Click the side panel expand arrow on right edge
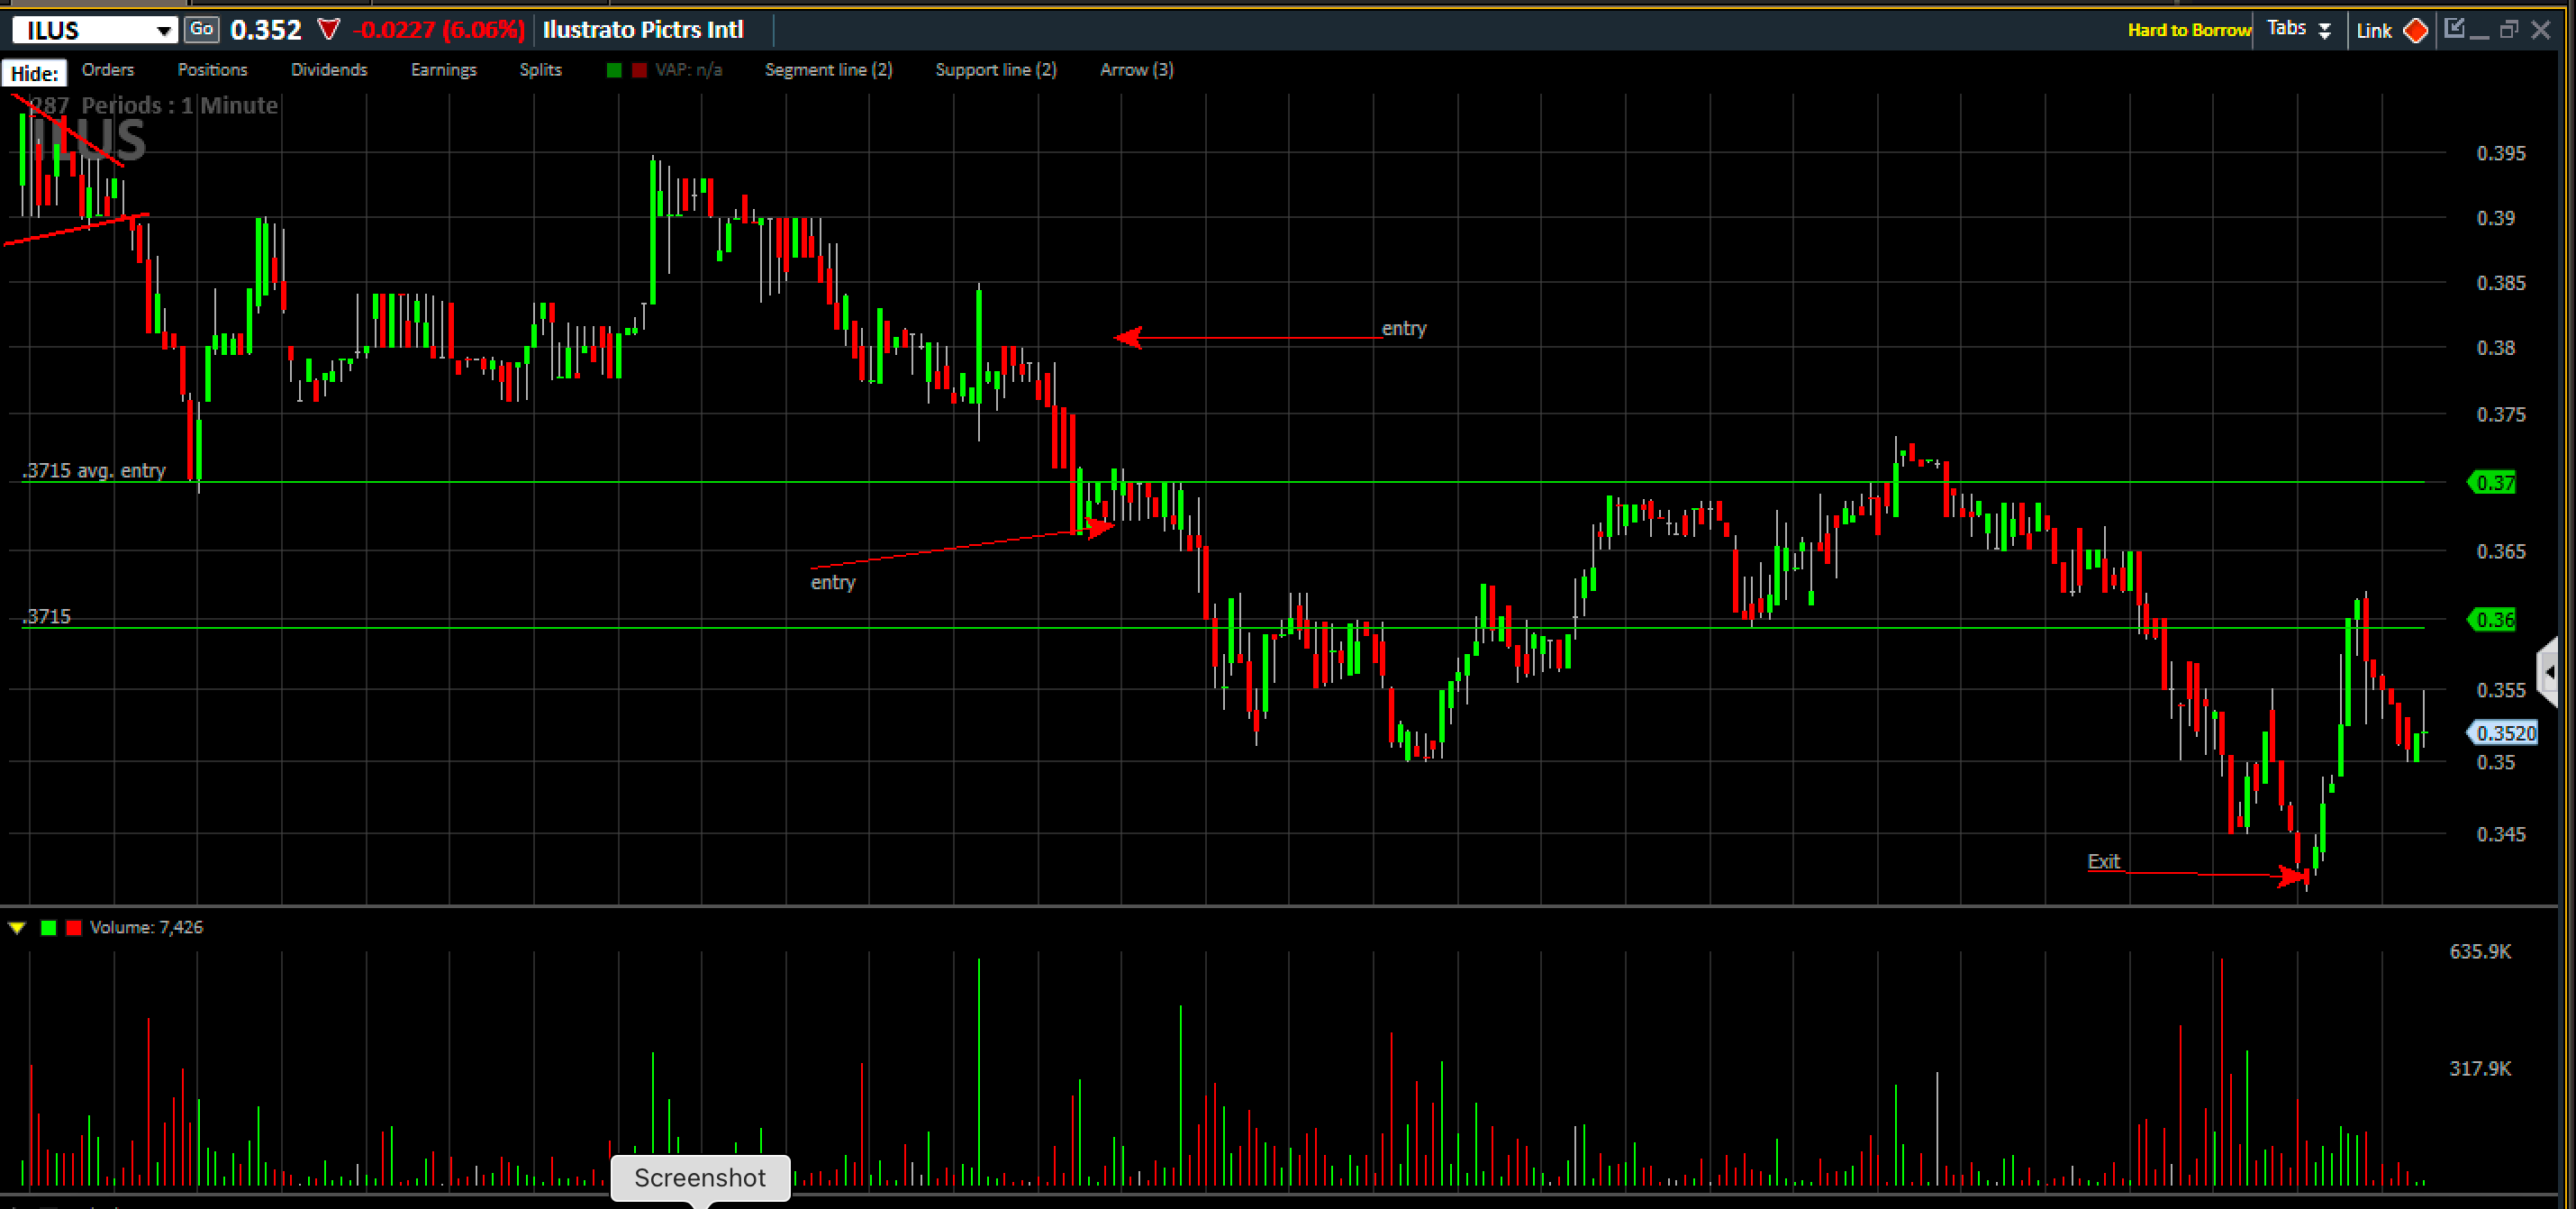This screenshot has height=1209, width=2576. click(x=2549, y=672)
